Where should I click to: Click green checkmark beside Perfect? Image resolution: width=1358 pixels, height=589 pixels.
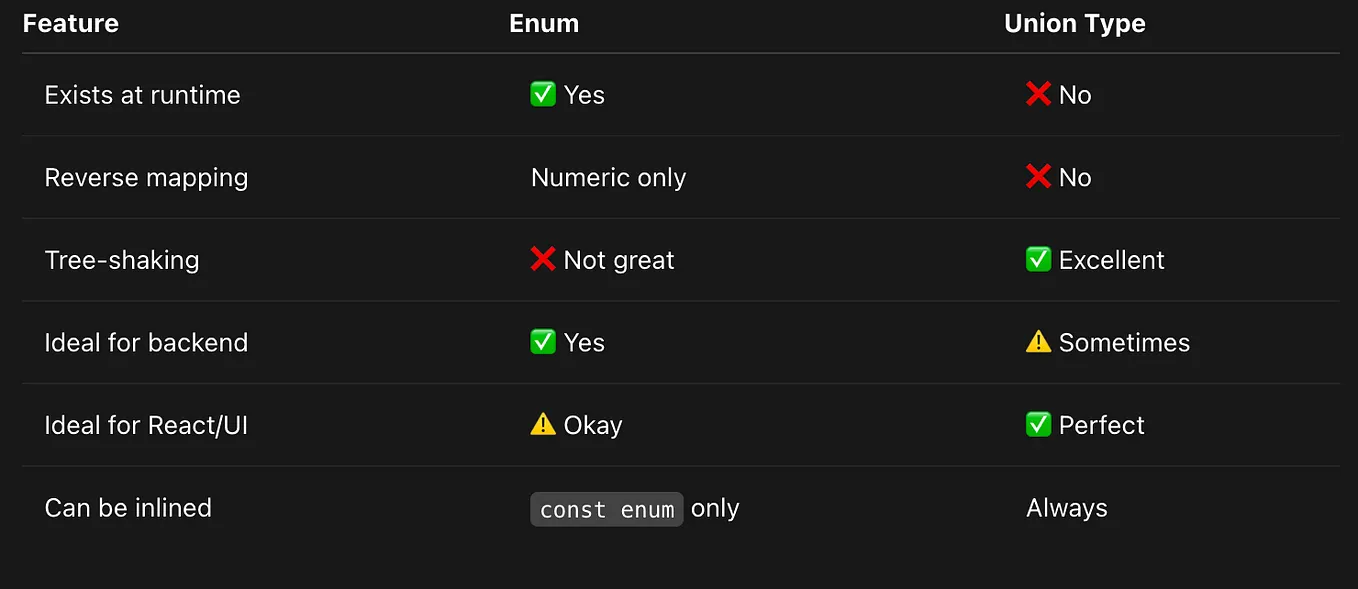(1039, 424)
